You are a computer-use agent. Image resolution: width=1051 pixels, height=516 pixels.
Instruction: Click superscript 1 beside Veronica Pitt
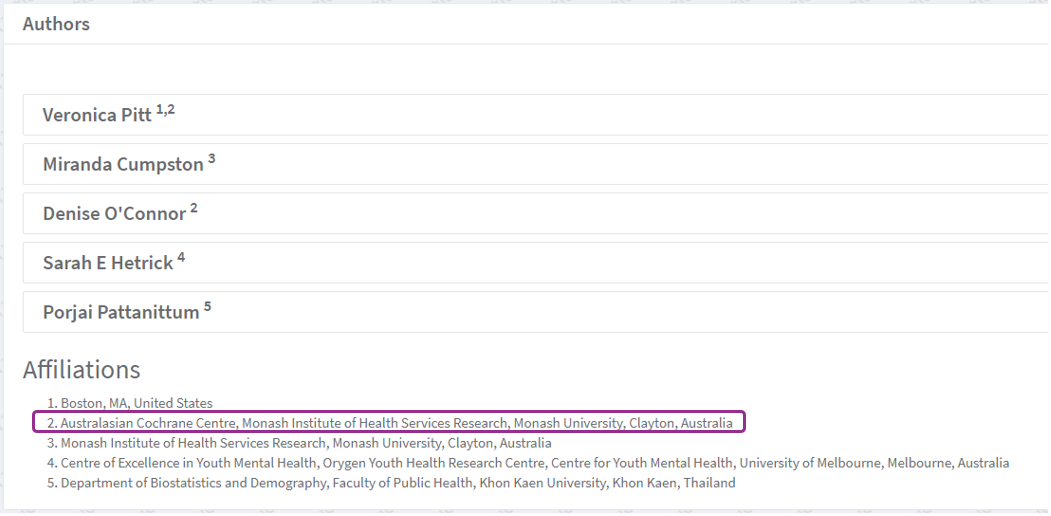[x=160, y=110]
